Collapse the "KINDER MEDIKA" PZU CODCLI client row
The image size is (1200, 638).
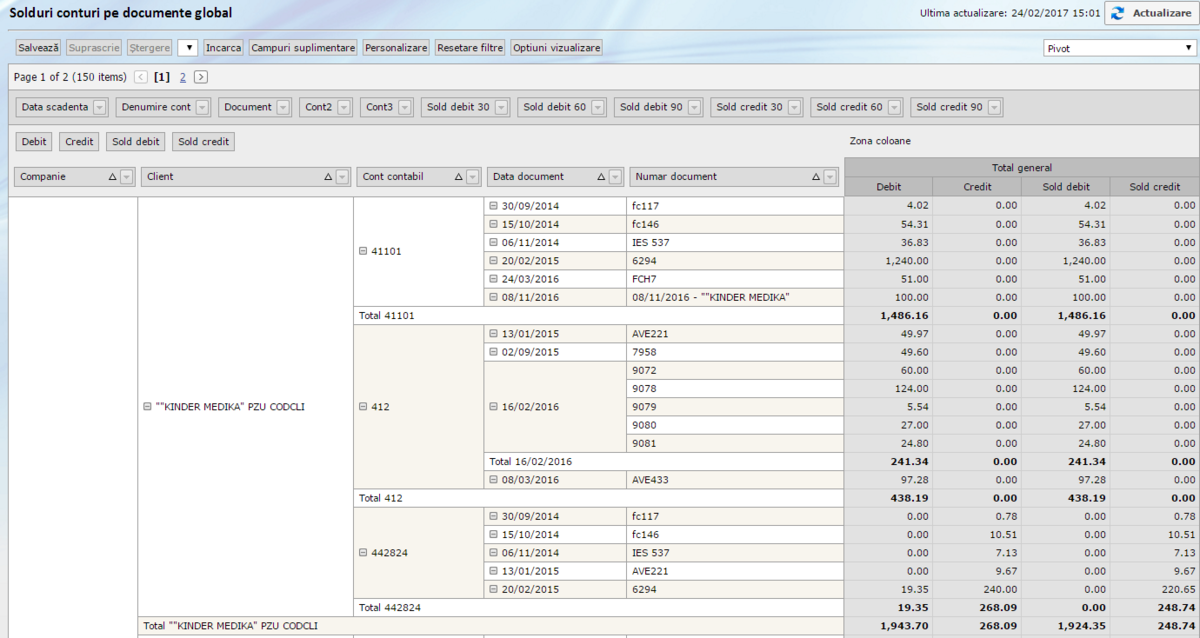(147, 407)
